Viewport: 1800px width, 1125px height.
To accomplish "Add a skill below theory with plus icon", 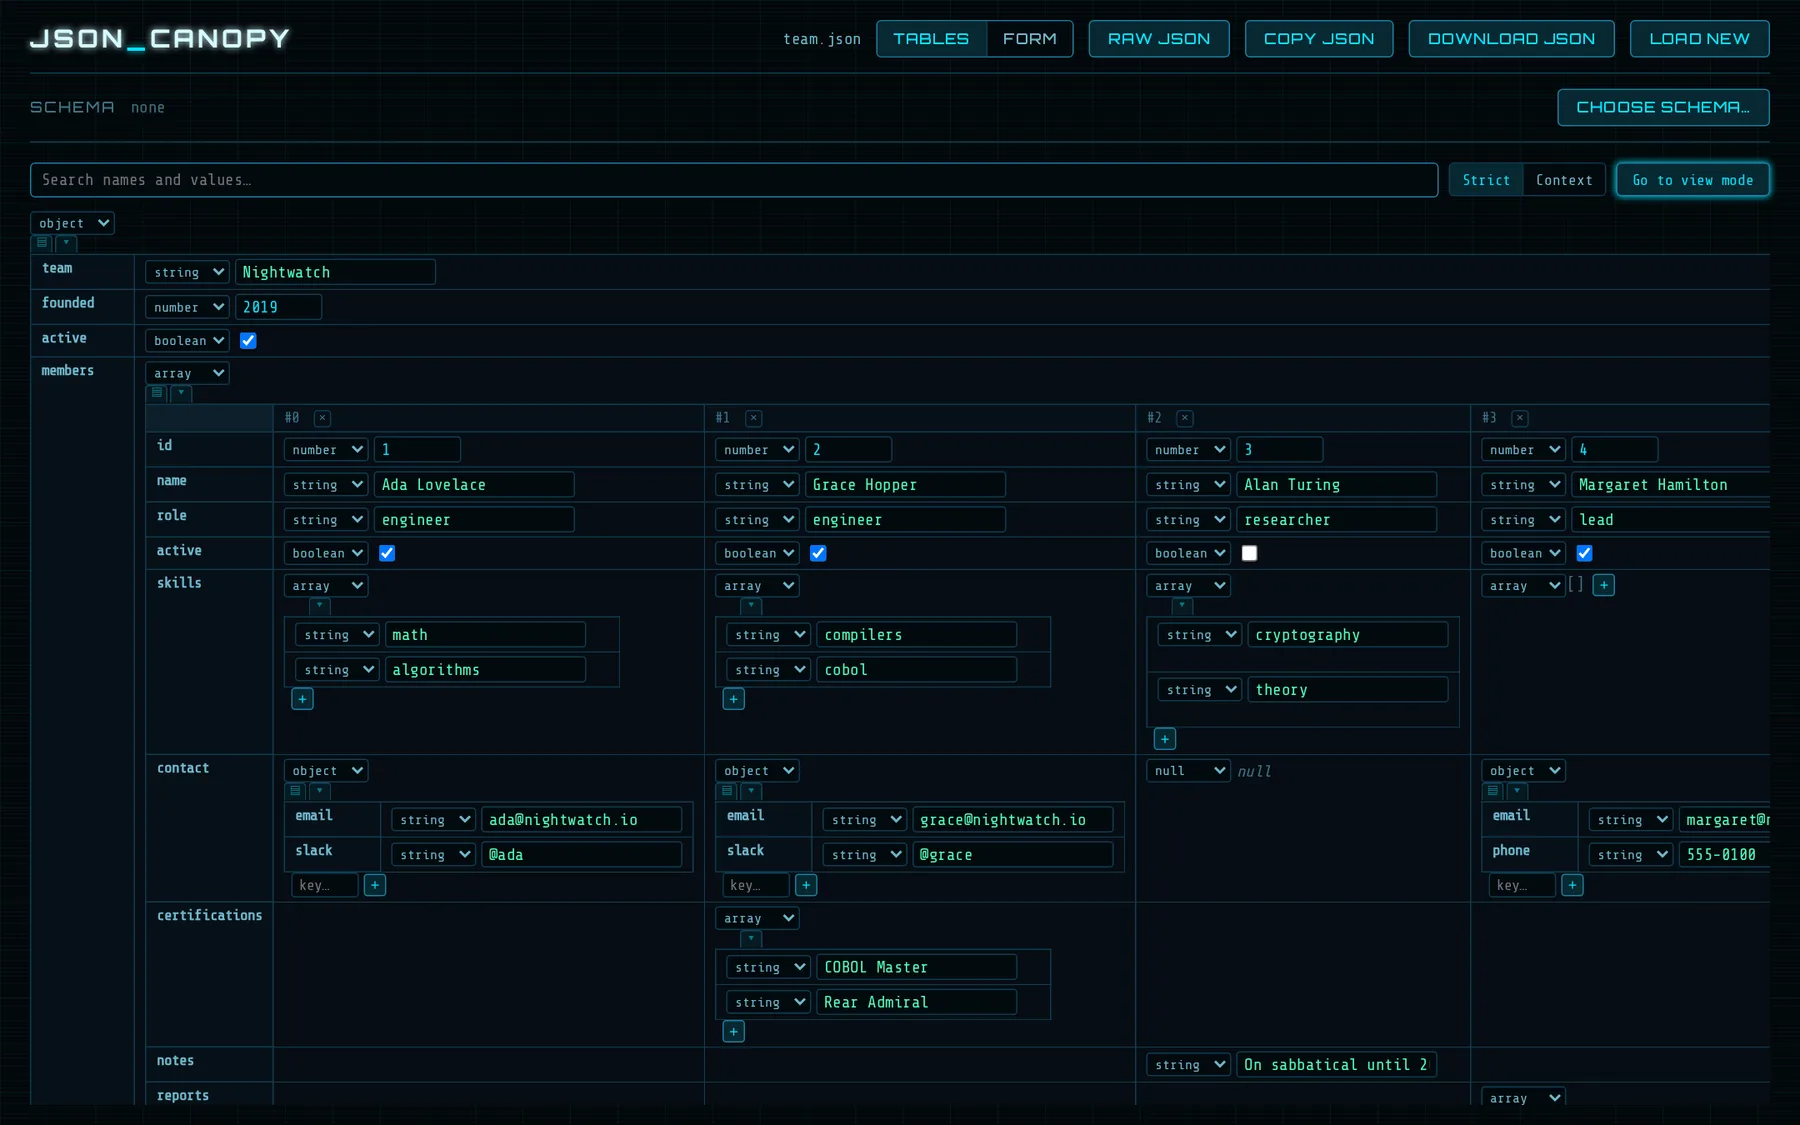I will 1165,739.
